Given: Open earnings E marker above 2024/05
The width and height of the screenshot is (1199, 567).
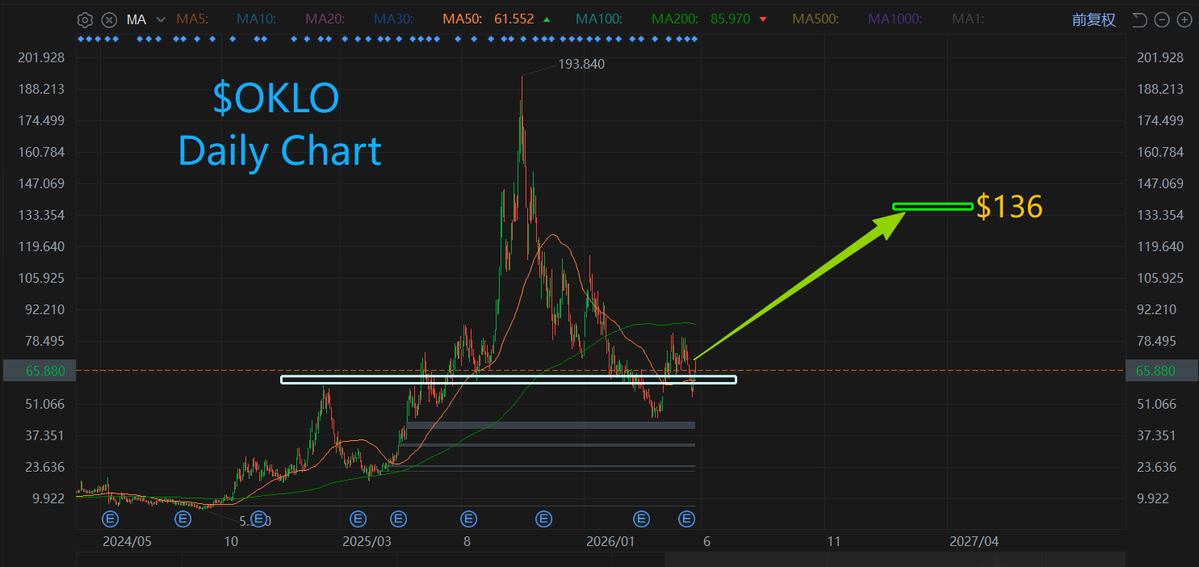Looking at the screenshot, I should point(111,520).
